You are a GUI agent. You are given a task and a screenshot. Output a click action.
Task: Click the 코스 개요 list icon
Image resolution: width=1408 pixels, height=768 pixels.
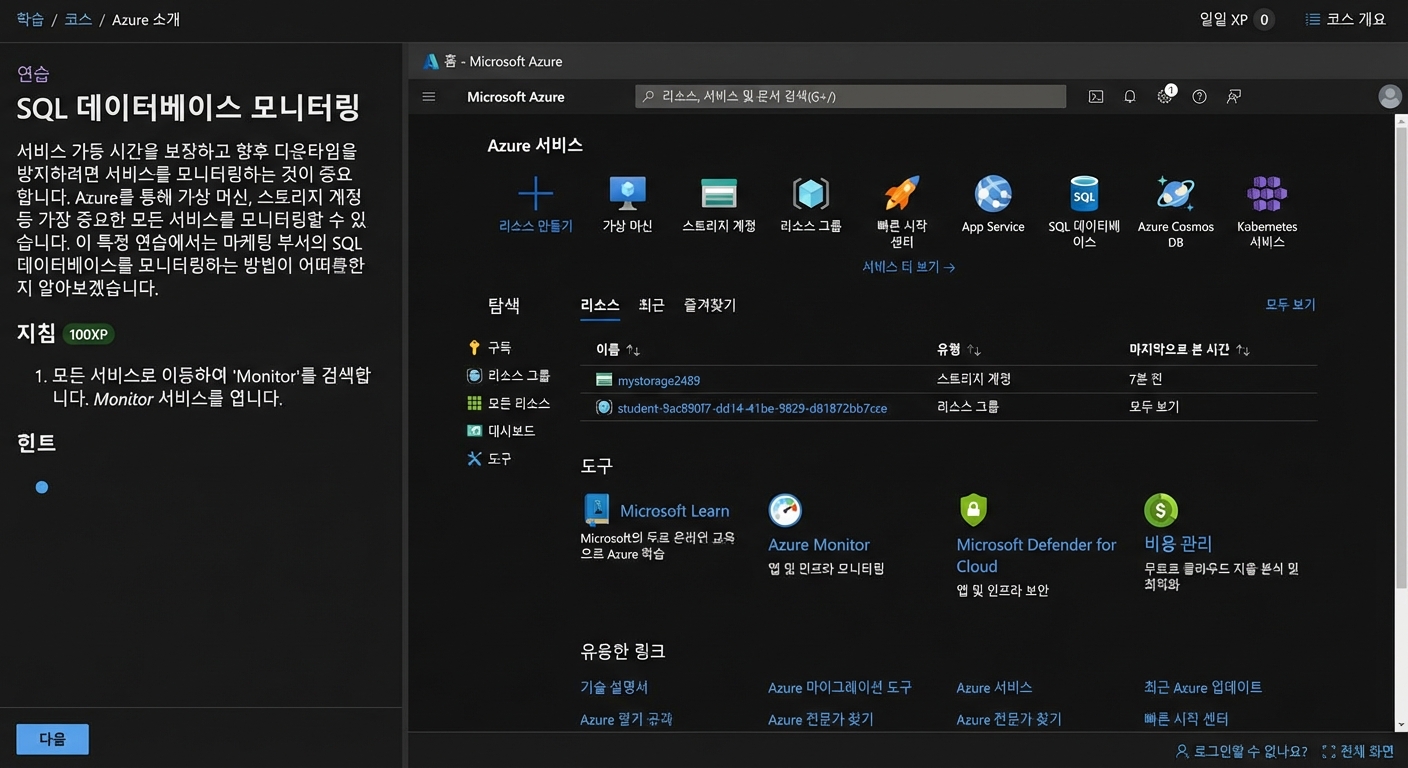[x=1313, y=19]
